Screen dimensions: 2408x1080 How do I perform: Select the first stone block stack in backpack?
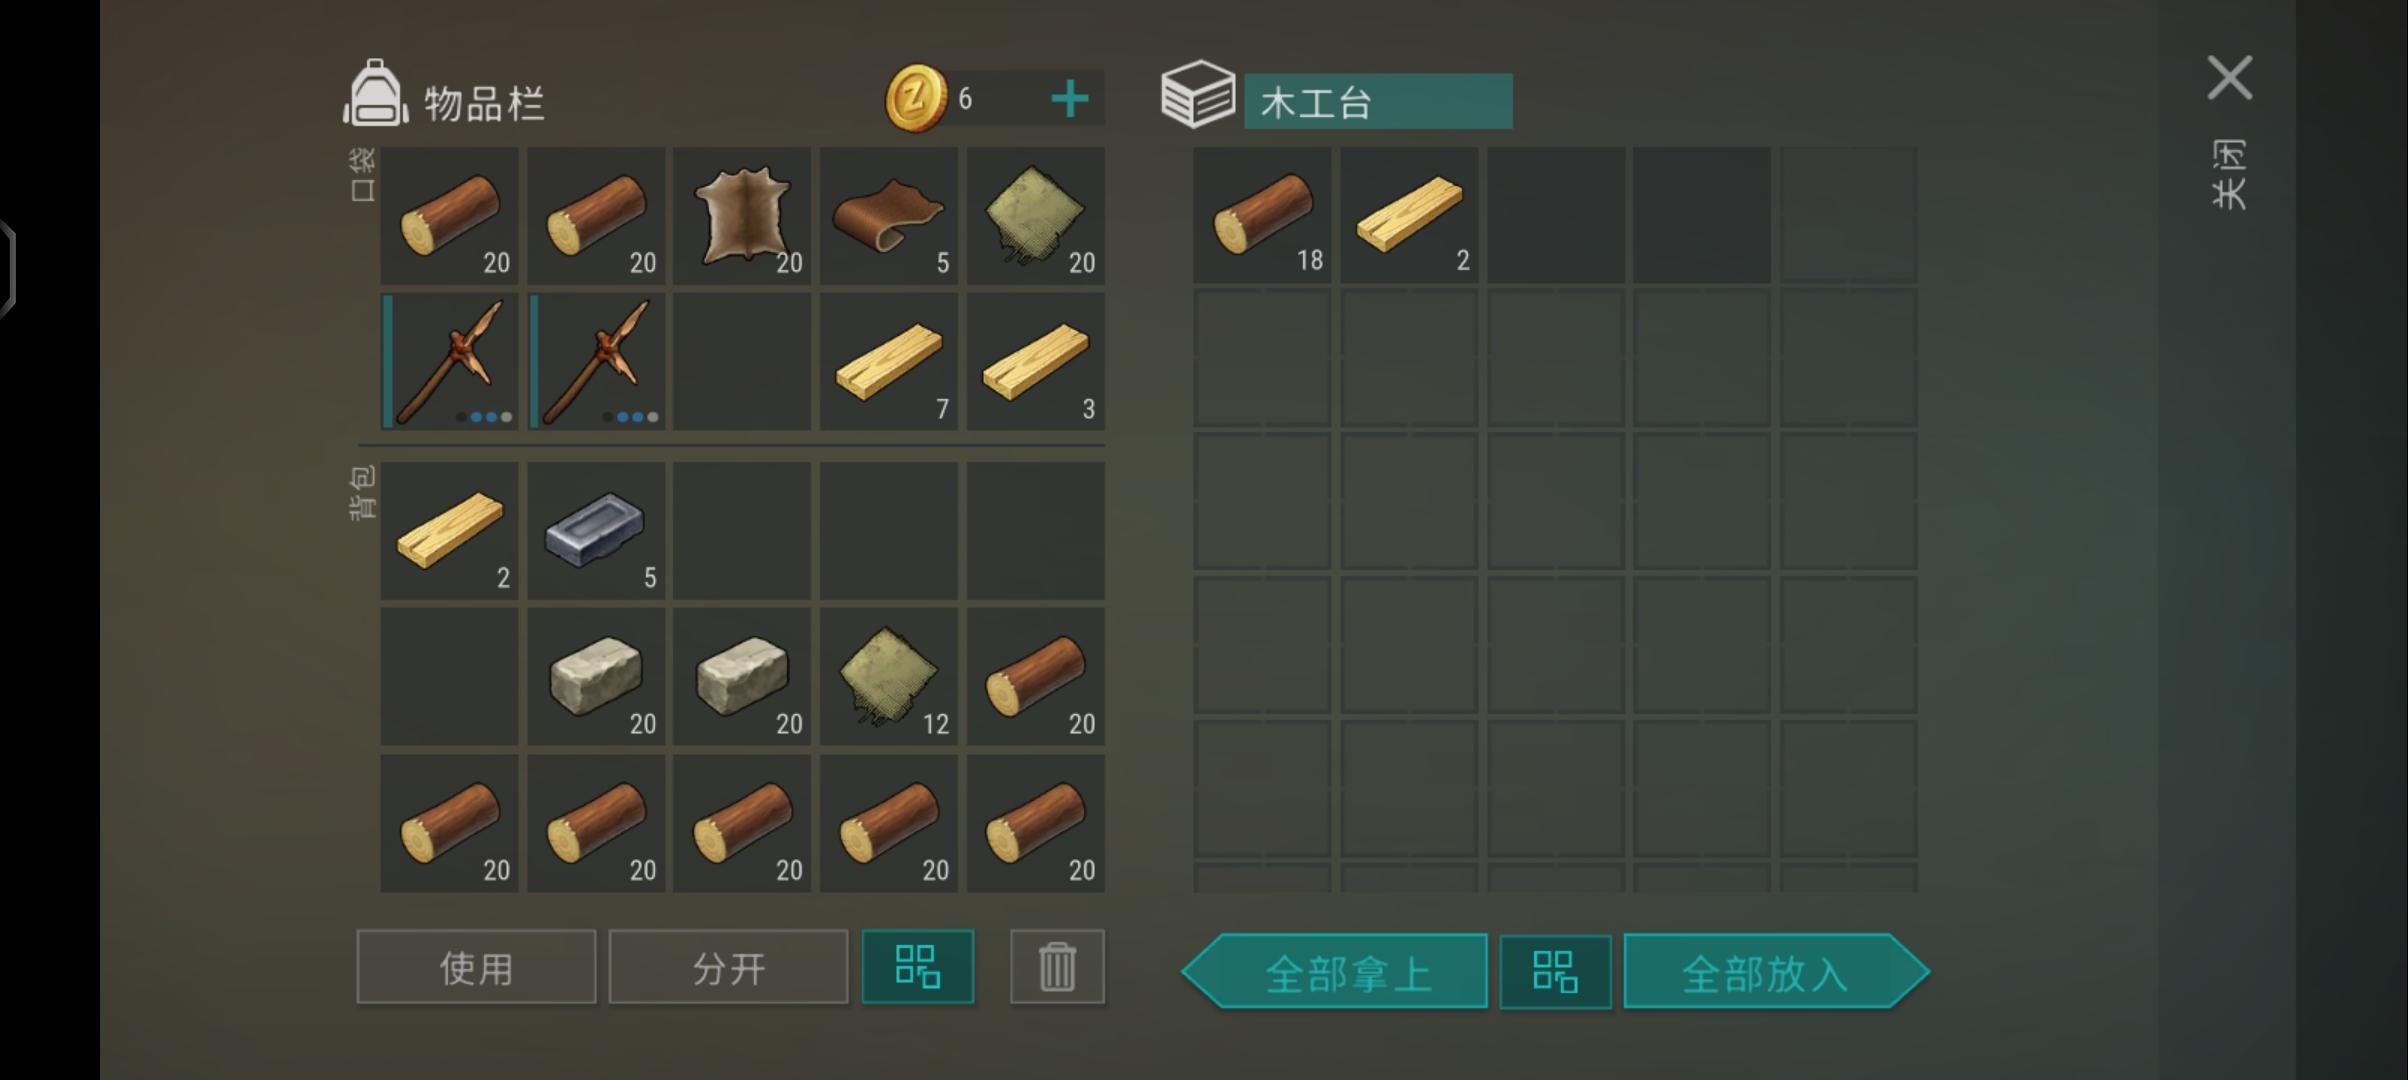point(596,677)
